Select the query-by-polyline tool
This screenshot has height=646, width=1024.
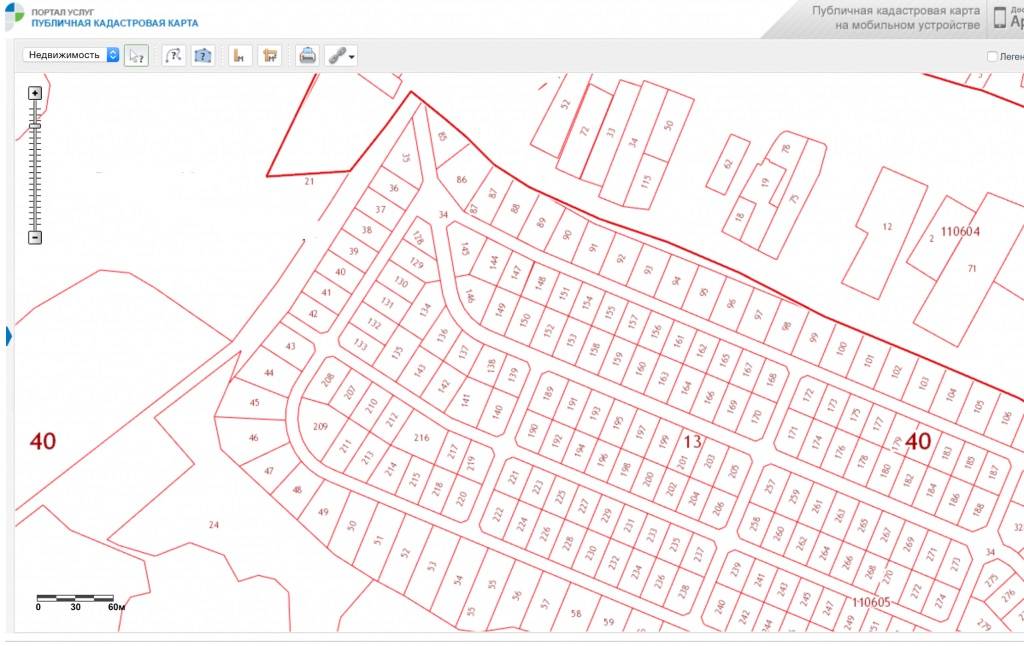(174, 56)
